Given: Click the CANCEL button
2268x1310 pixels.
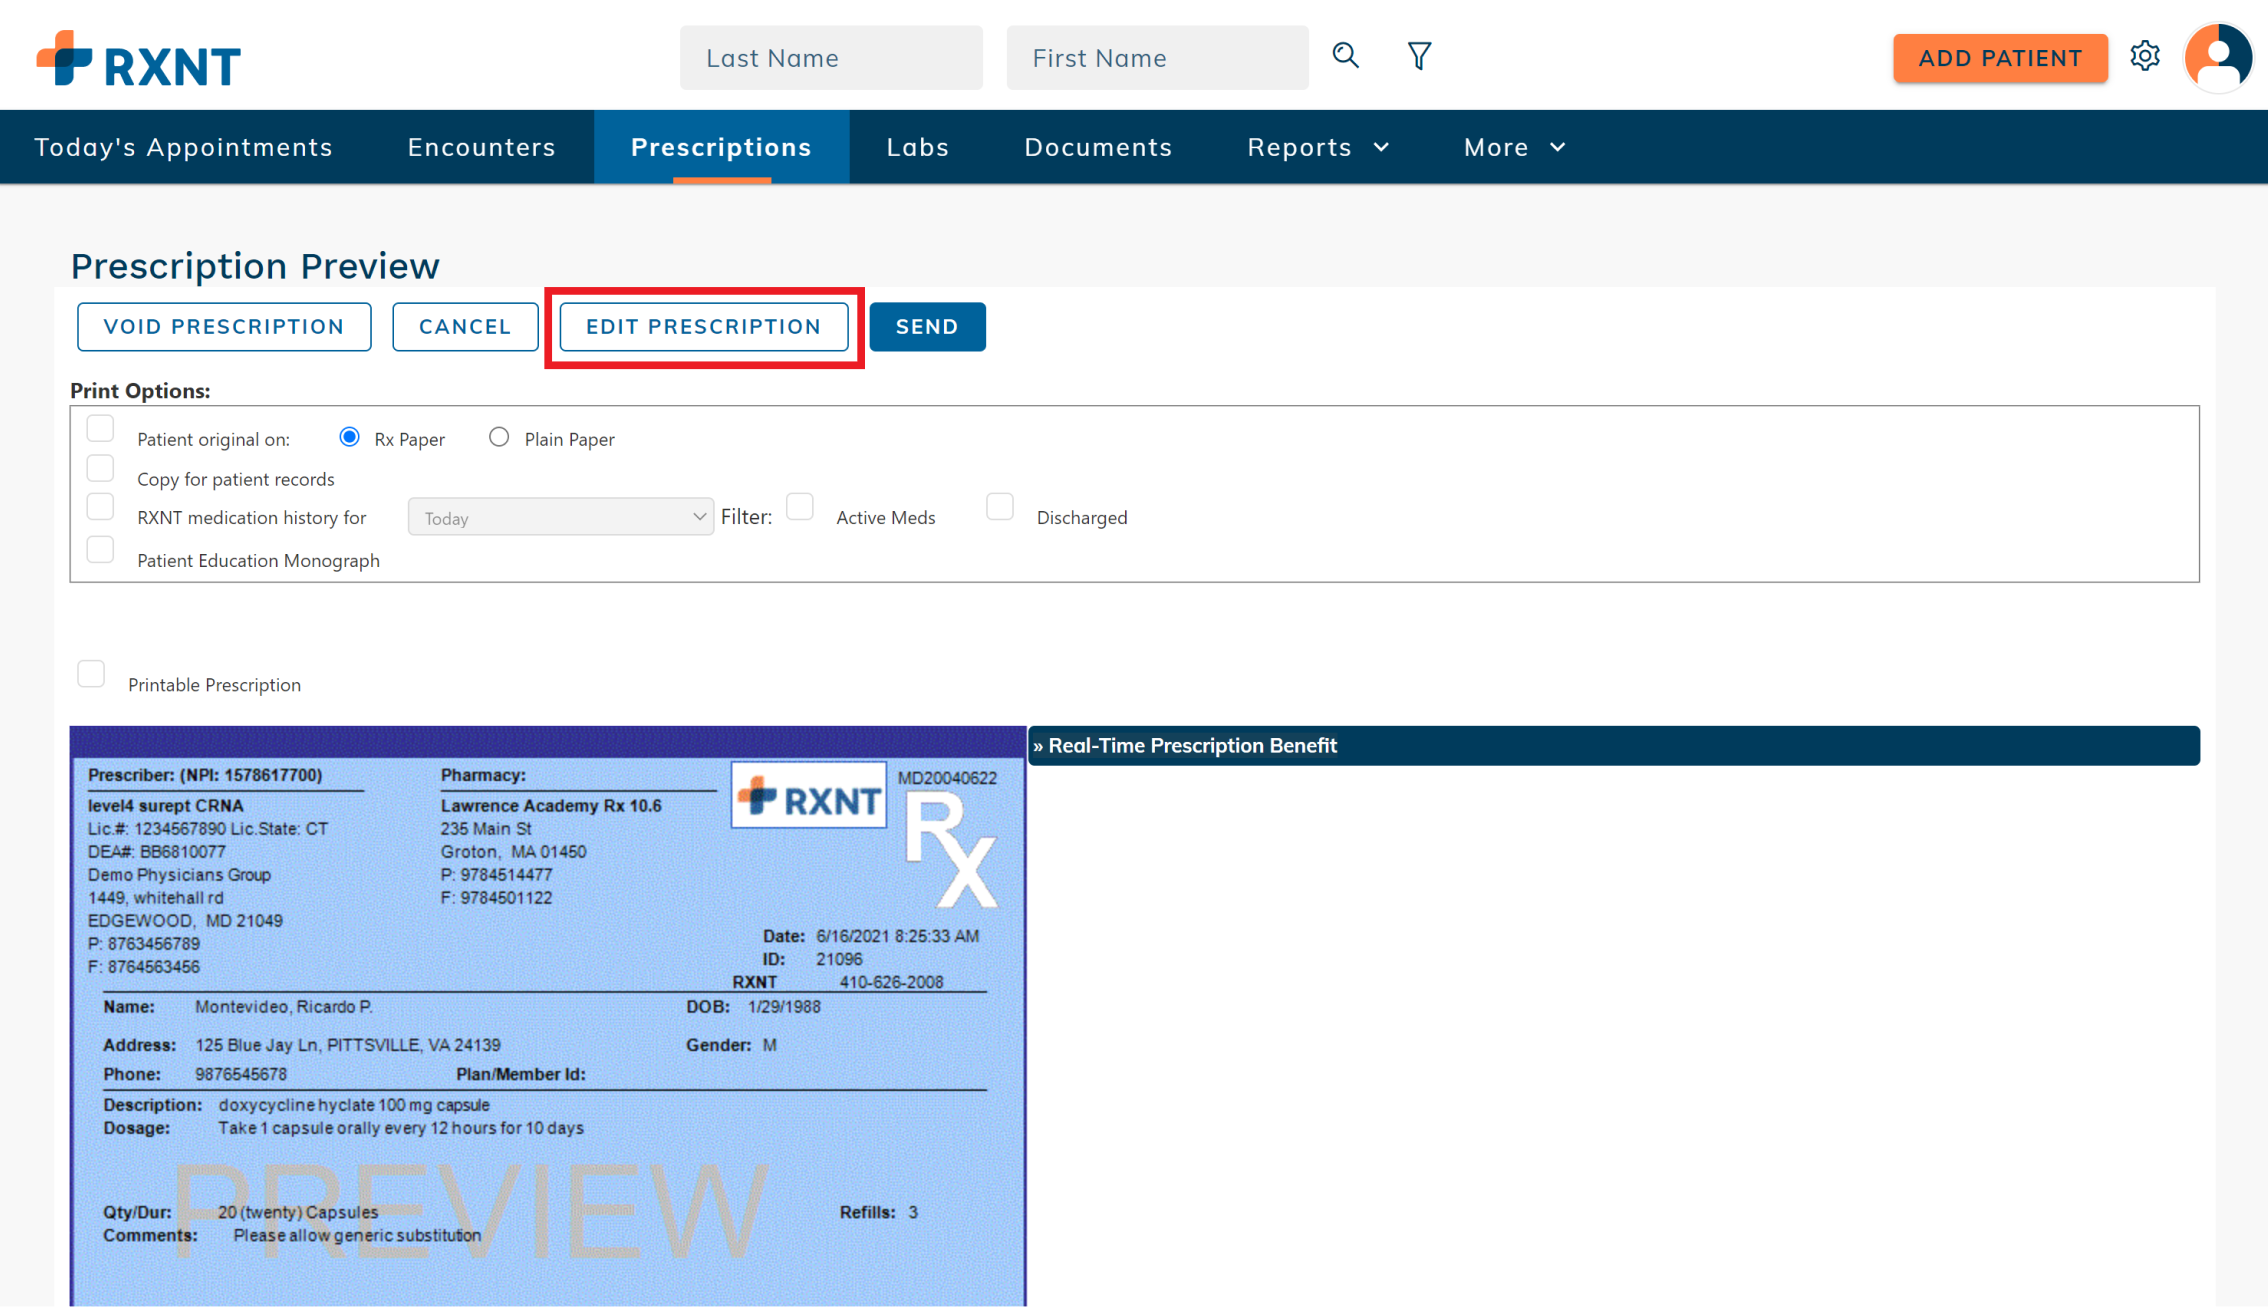Looking at the screenshot, I should pos(465,327).
